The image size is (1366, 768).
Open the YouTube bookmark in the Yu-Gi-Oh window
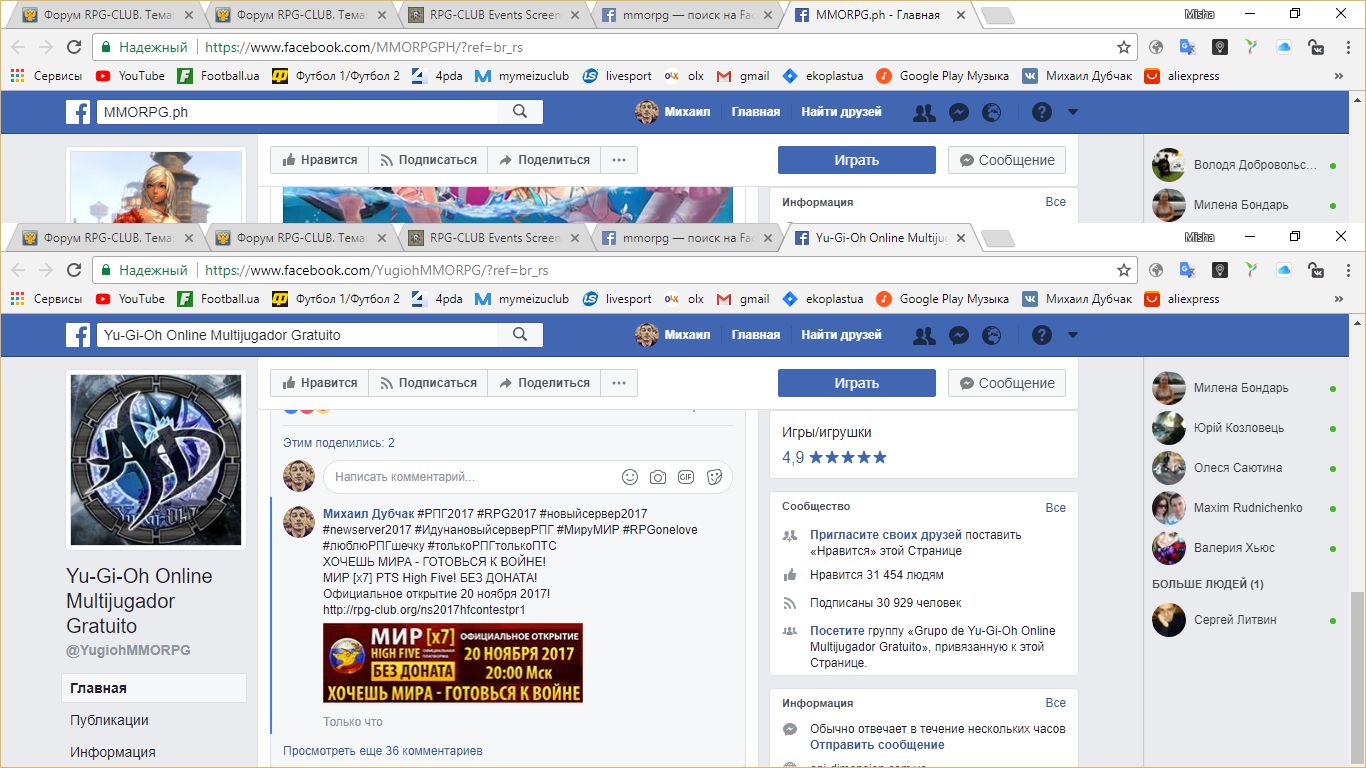click(130, 299)
